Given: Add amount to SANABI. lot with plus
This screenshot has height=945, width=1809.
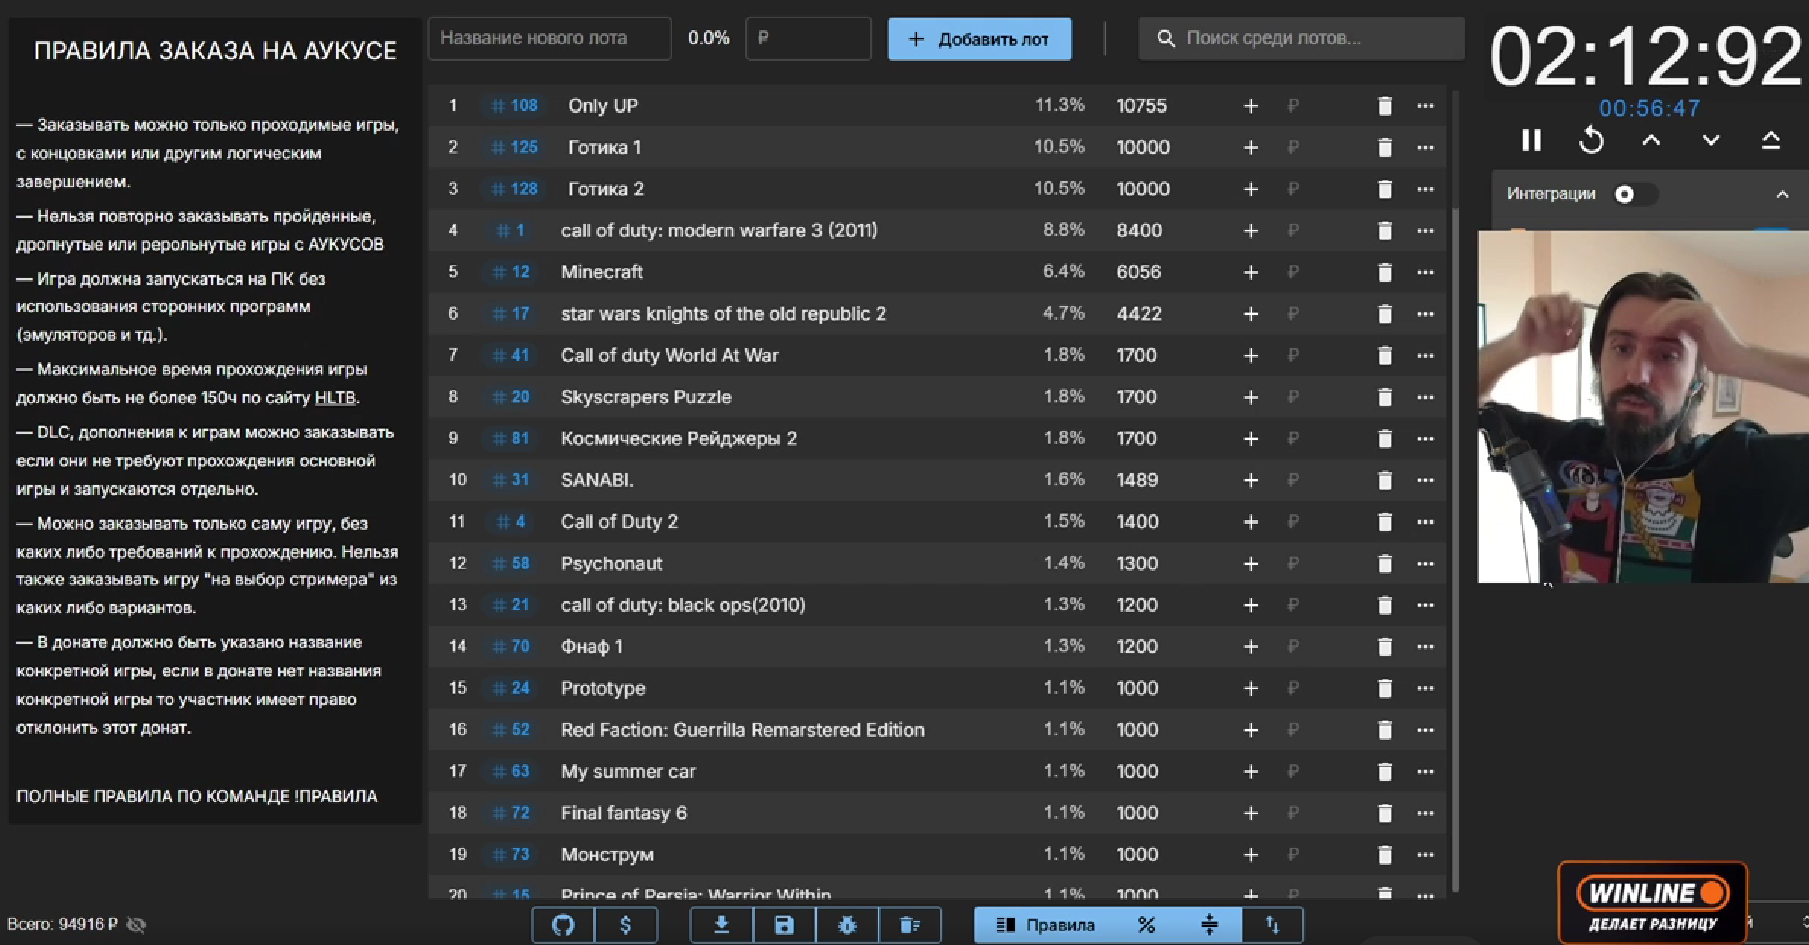Looking at the screenshot, I should [1250, 480].
